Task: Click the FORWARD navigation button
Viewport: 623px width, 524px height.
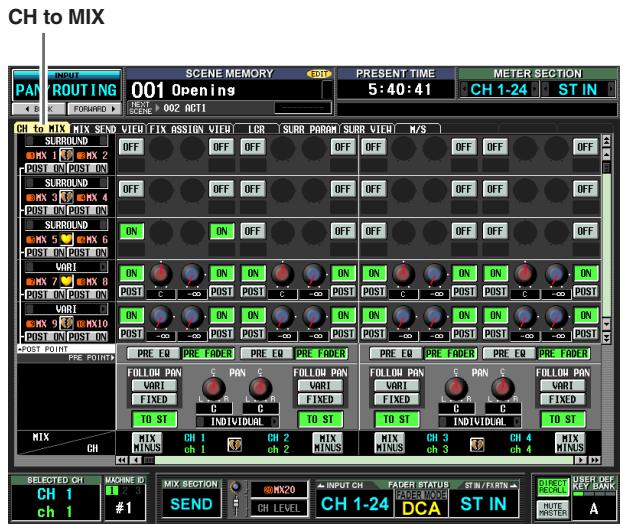Action: [x=94, y=109]
